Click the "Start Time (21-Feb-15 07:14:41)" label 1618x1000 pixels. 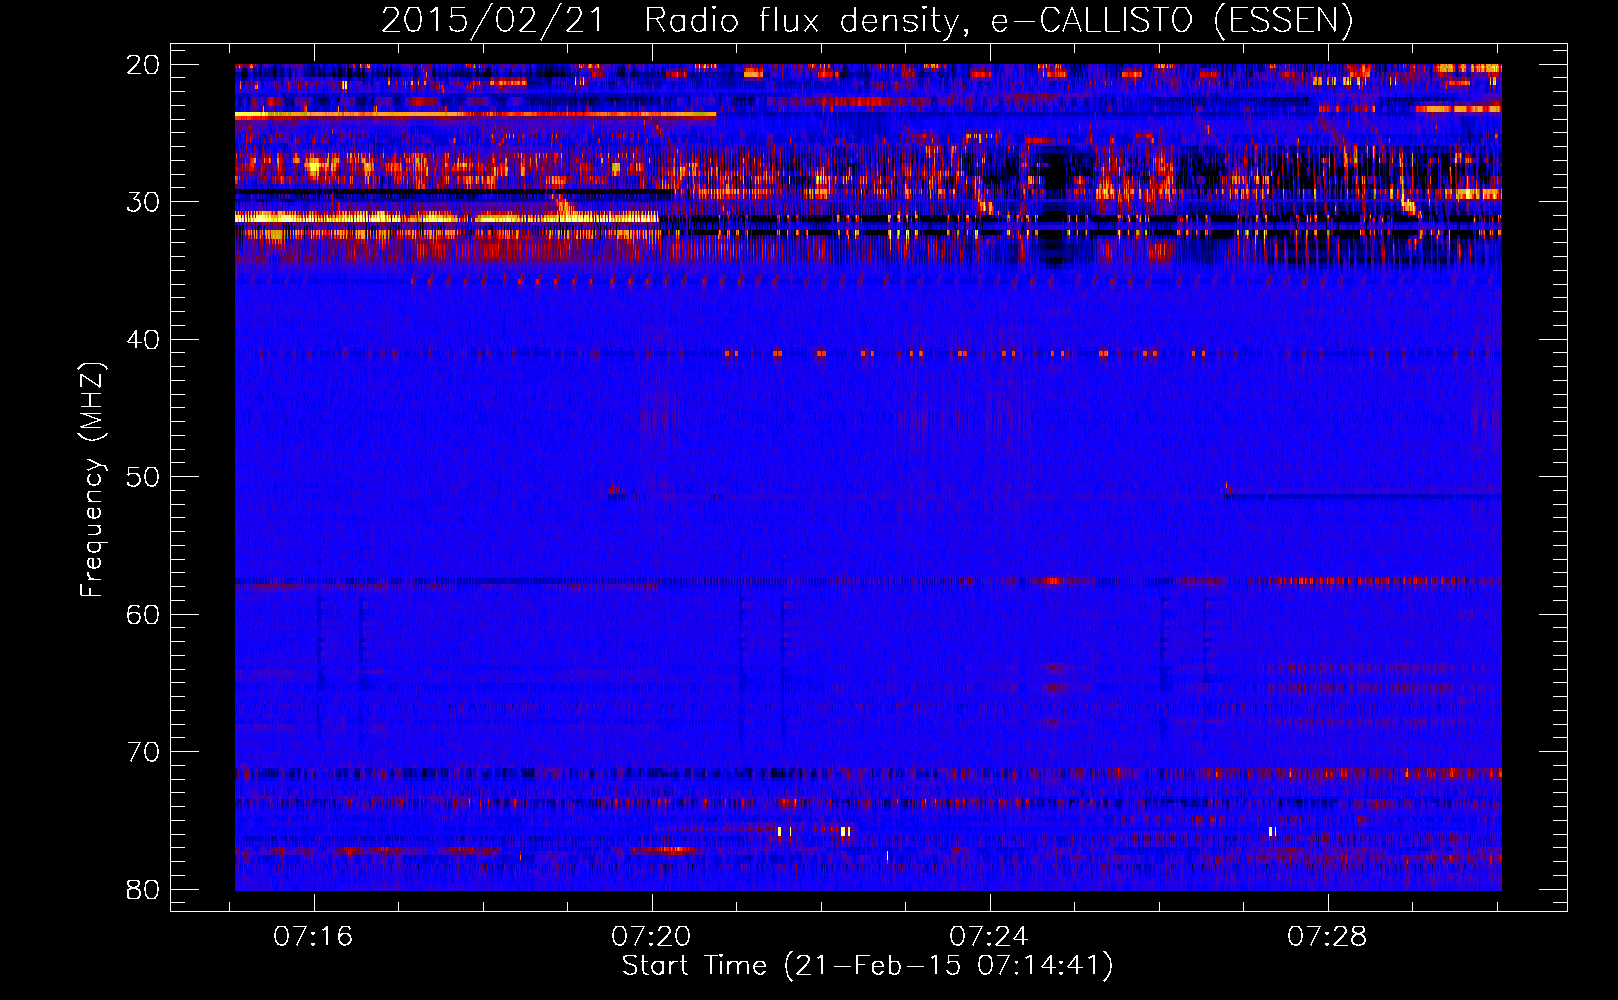click(867, 966)
